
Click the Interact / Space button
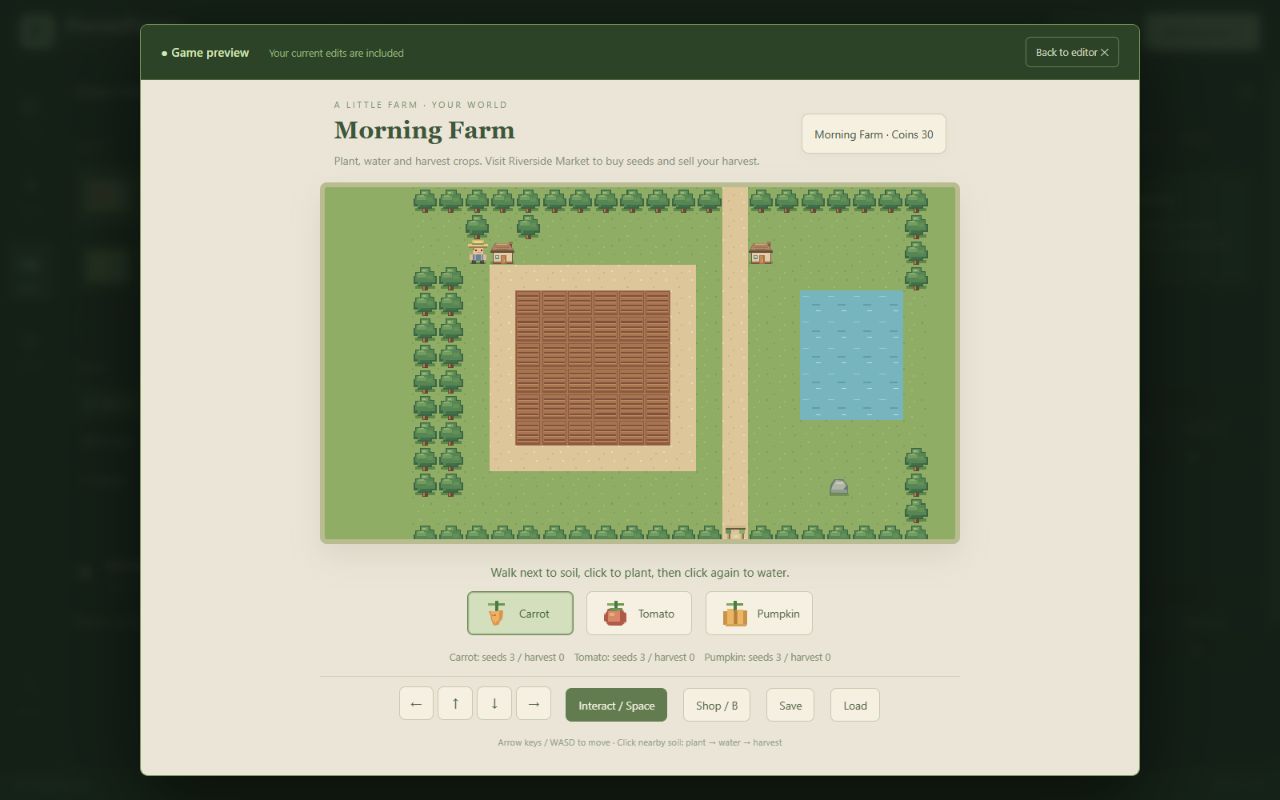pos(616,705)
